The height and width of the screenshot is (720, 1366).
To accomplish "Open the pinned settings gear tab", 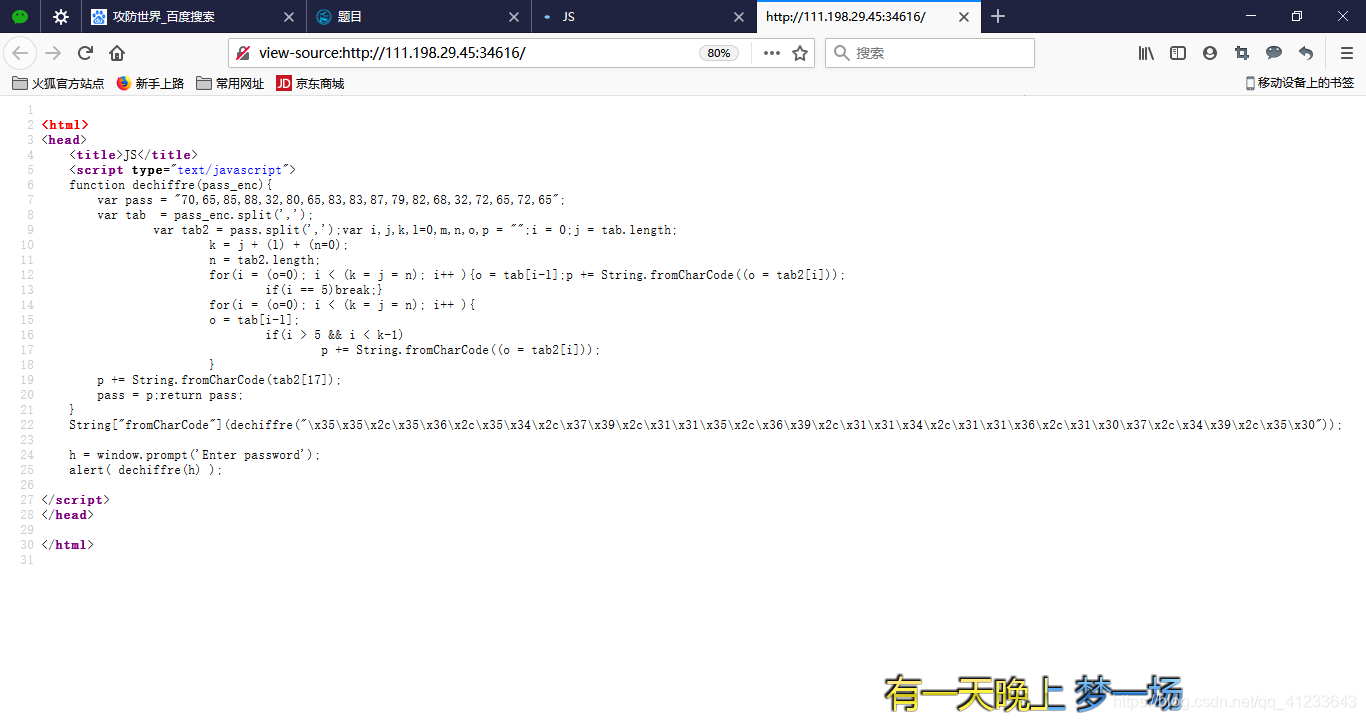I will [61, 17].
